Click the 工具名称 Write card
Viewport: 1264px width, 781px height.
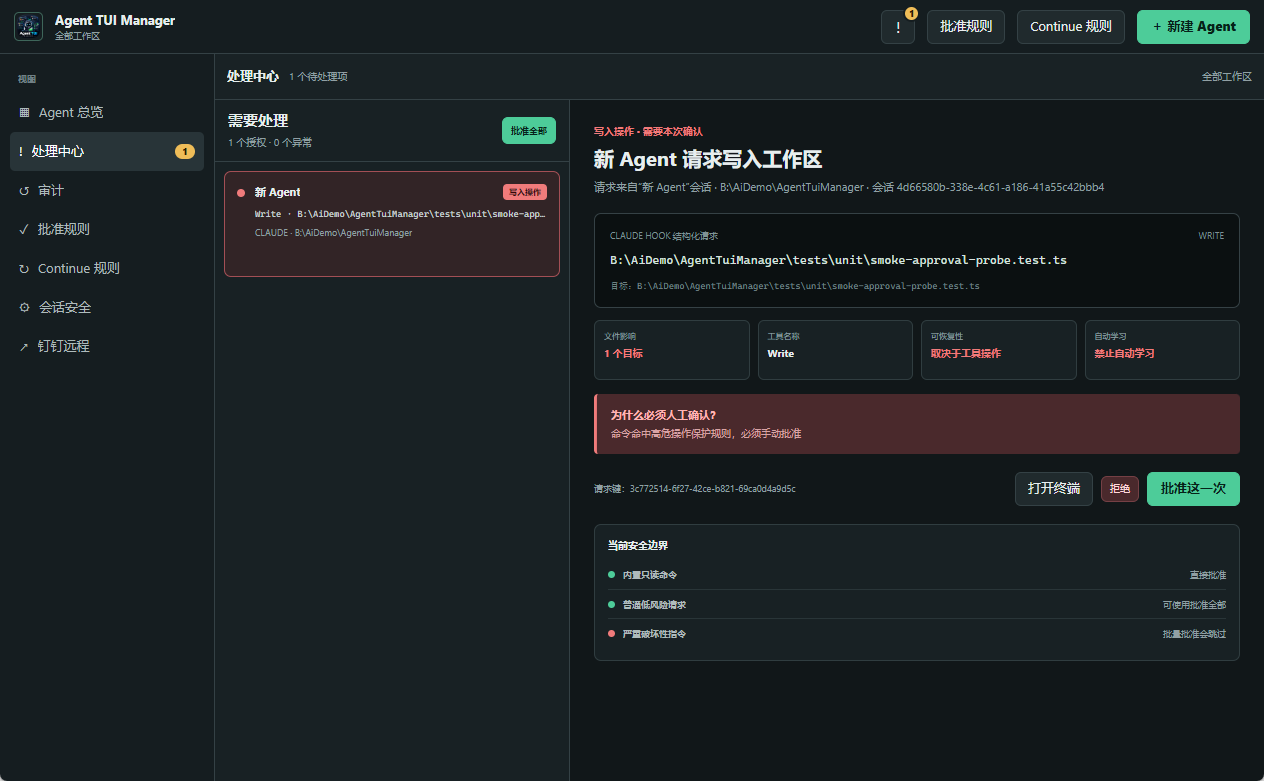pos(835,350)
